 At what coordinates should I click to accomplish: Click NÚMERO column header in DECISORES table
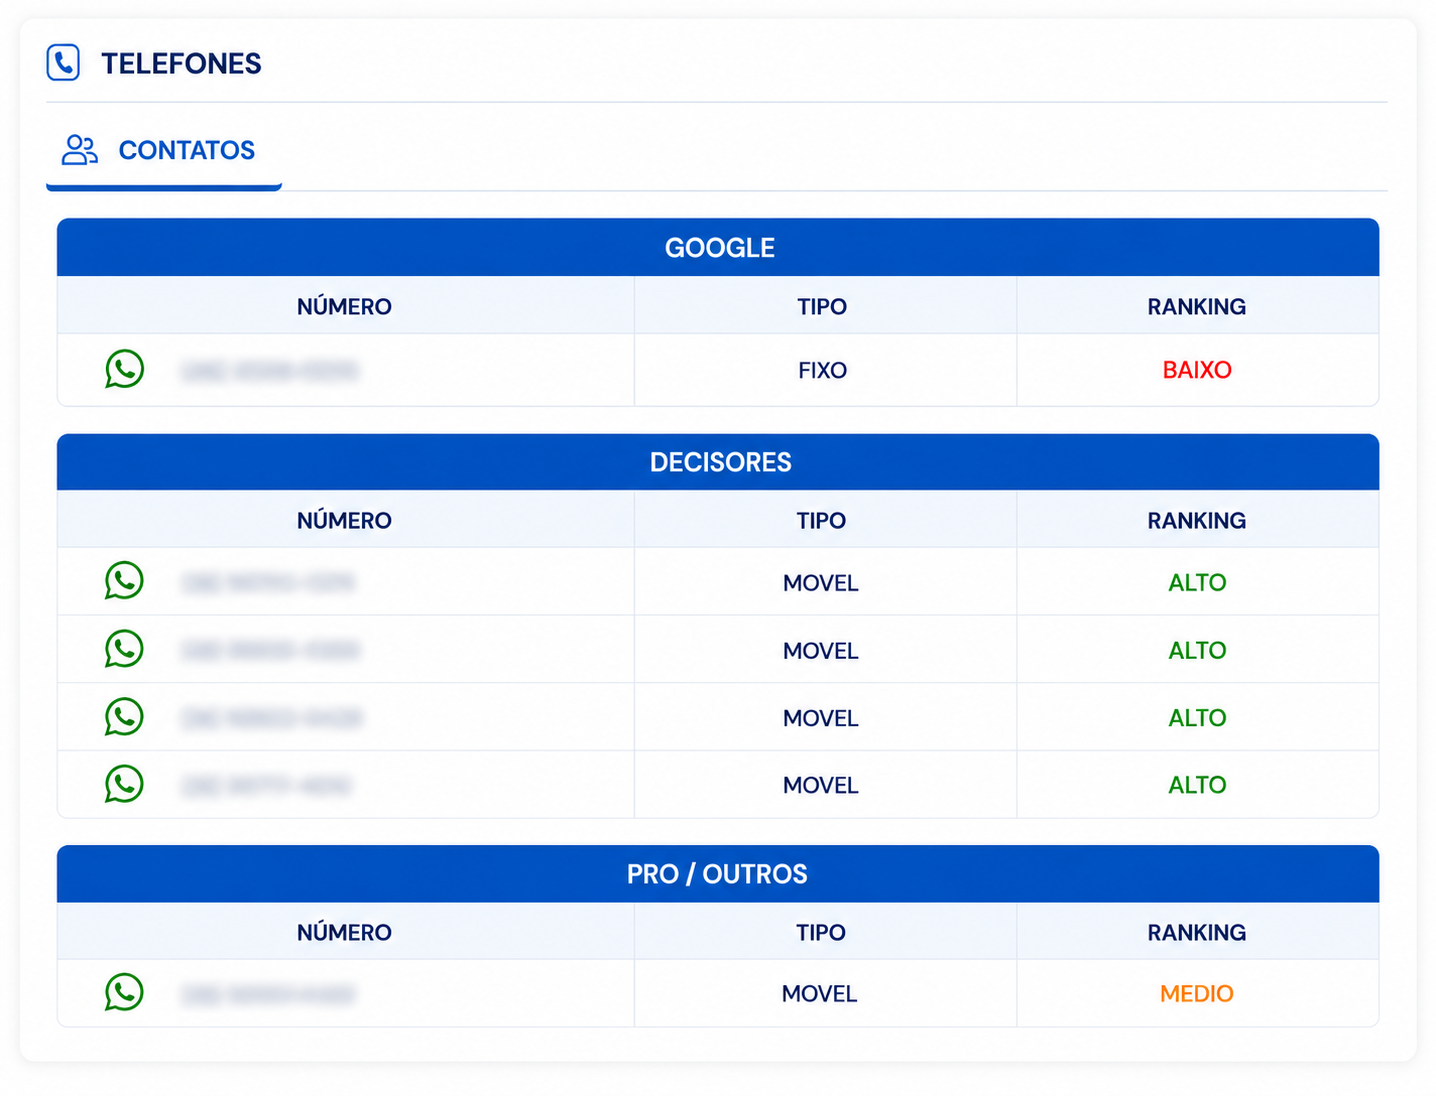tap(344, 521)
